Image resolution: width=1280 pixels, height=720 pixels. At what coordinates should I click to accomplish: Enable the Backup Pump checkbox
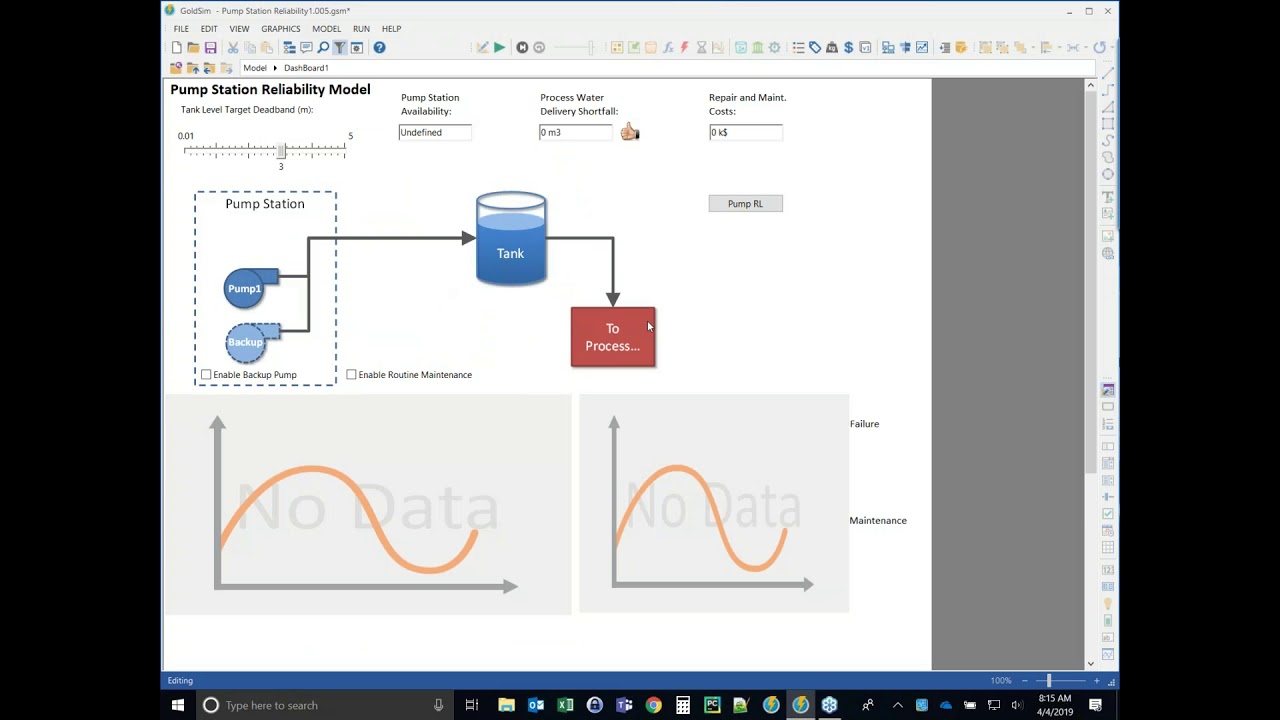pyautogui.click(x=206, y=375)
